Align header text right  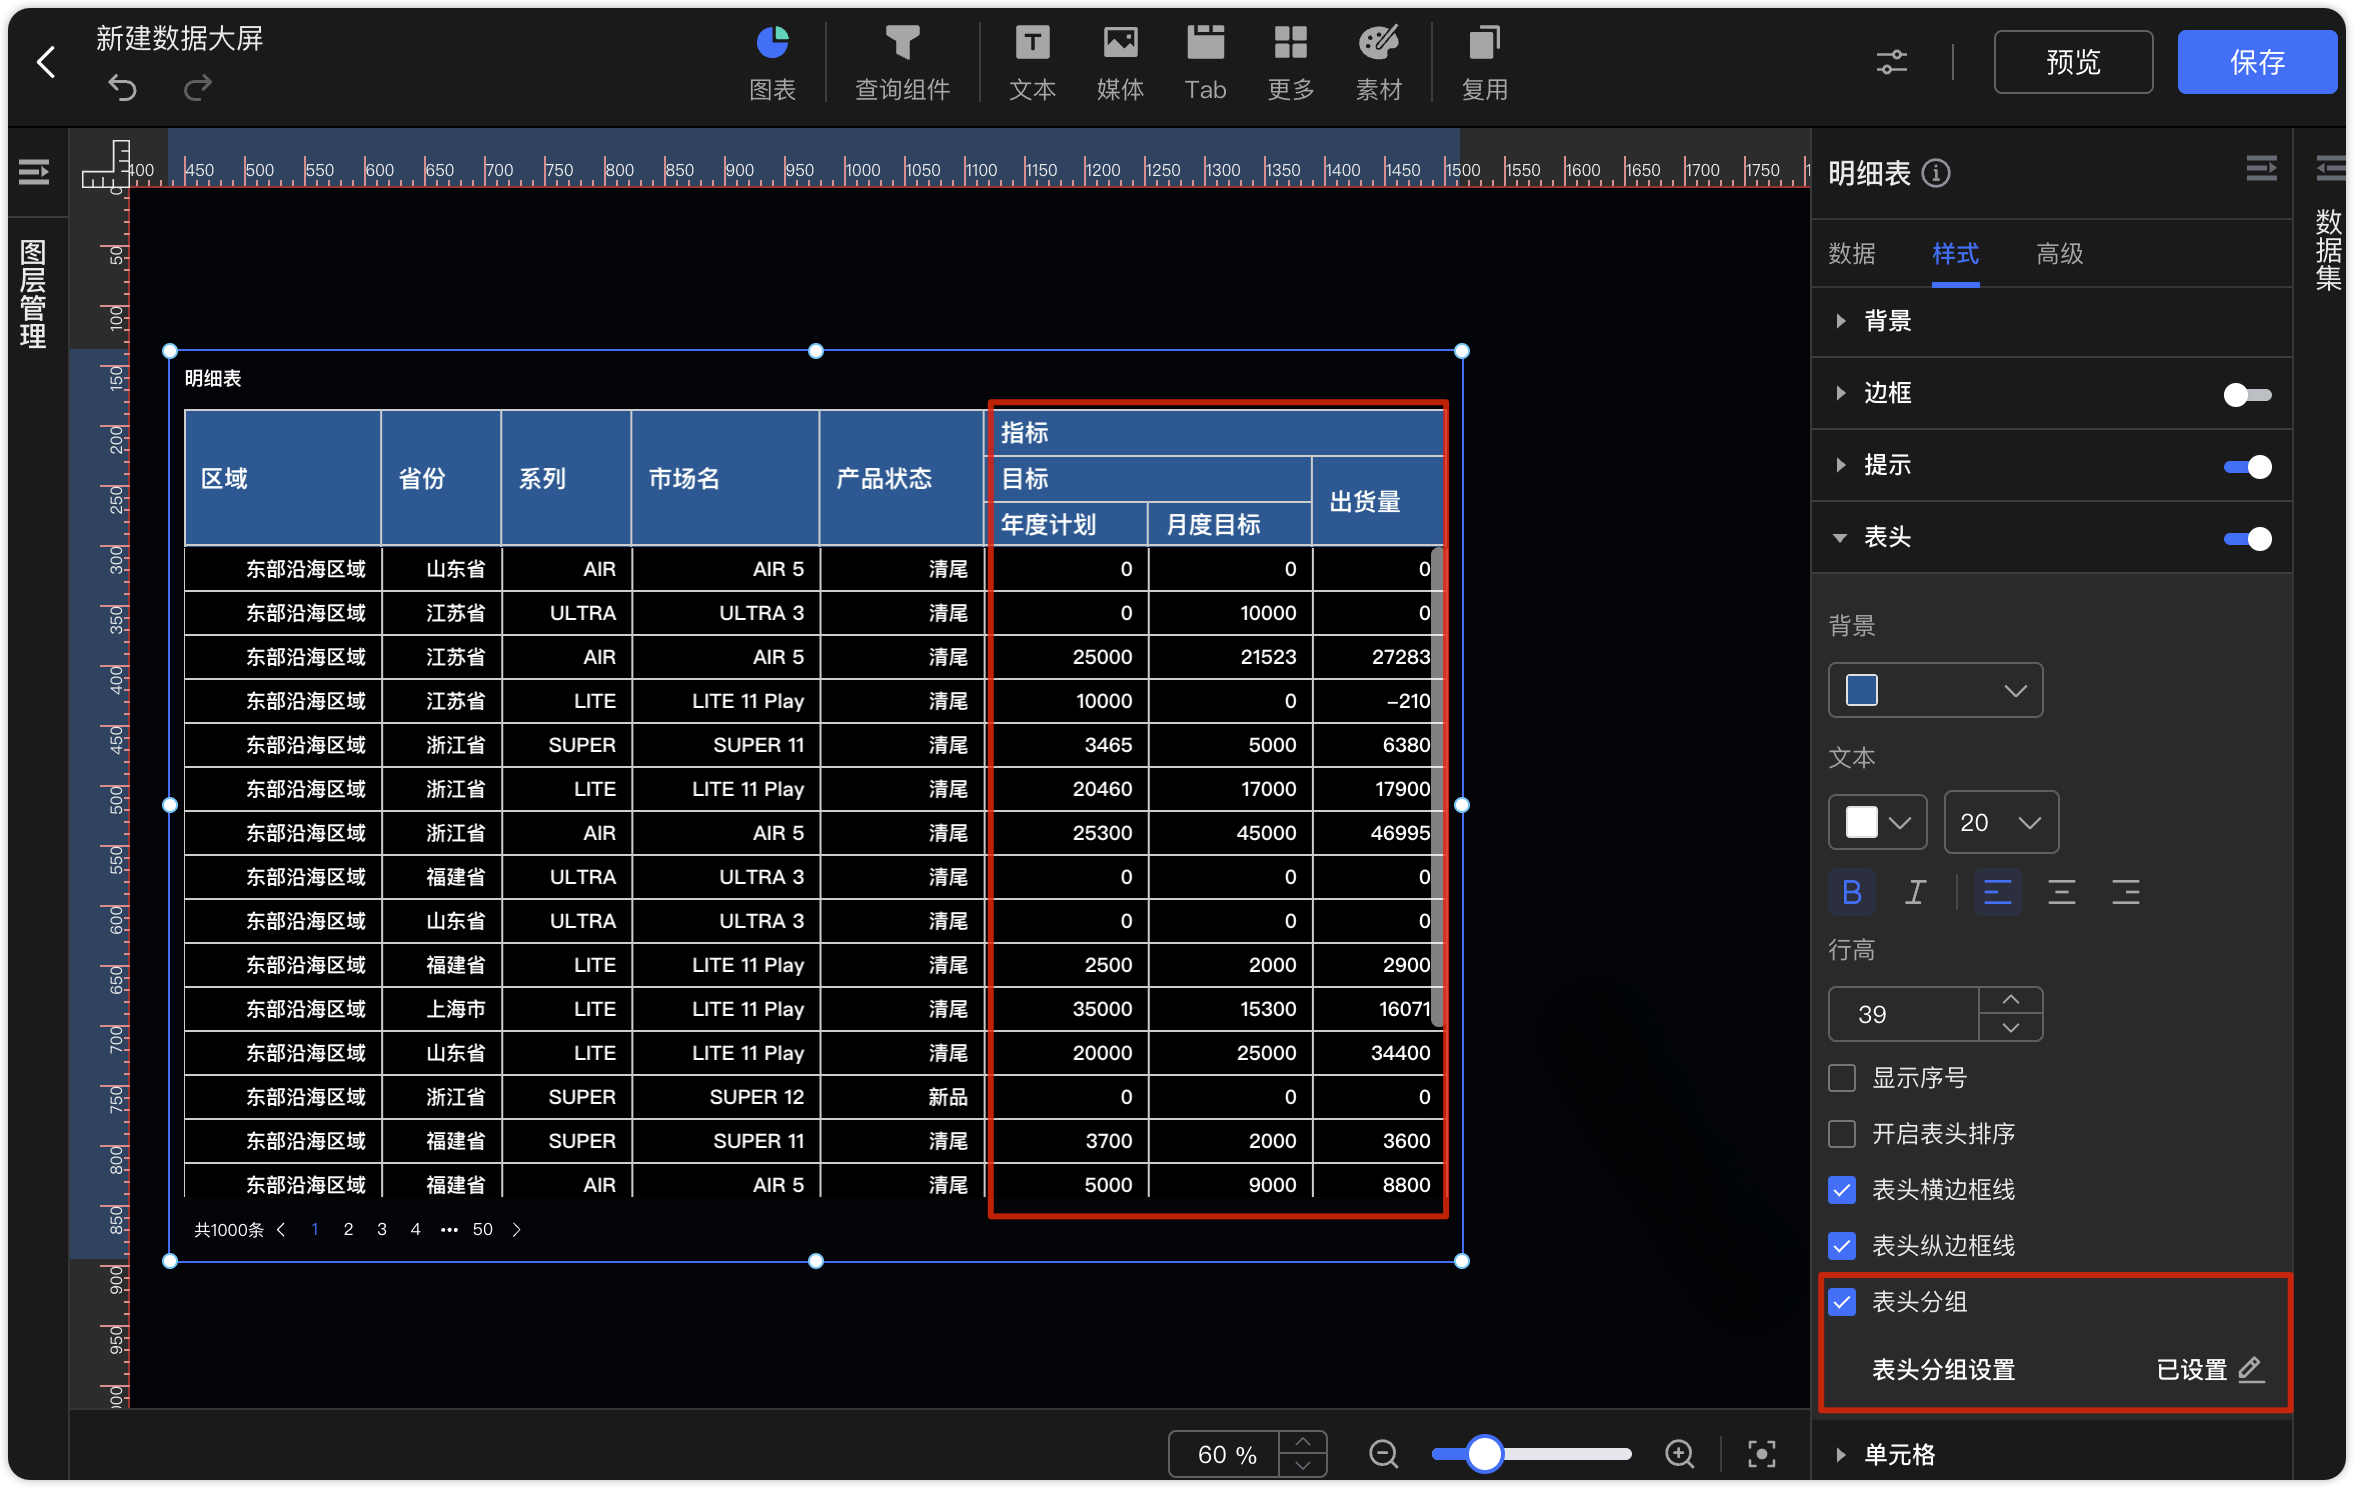[2125, 892]
